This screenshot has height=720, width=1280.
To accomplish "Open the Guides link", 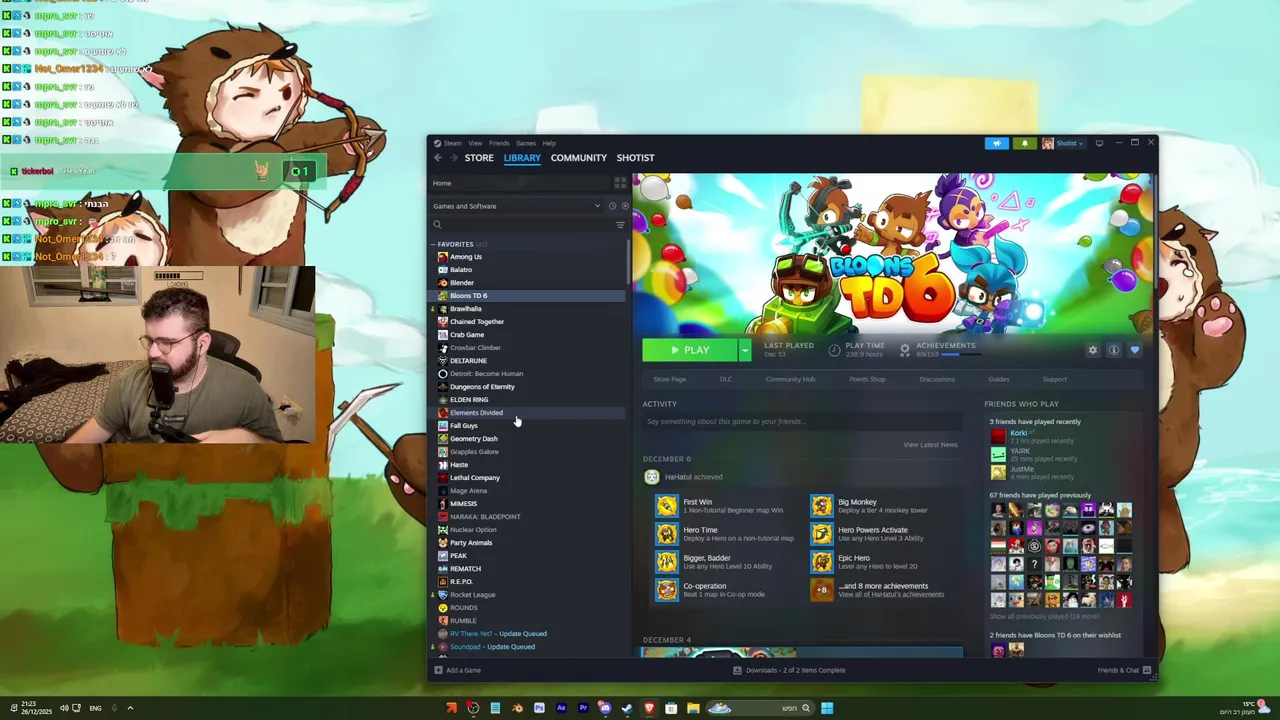I will [999, 379].
